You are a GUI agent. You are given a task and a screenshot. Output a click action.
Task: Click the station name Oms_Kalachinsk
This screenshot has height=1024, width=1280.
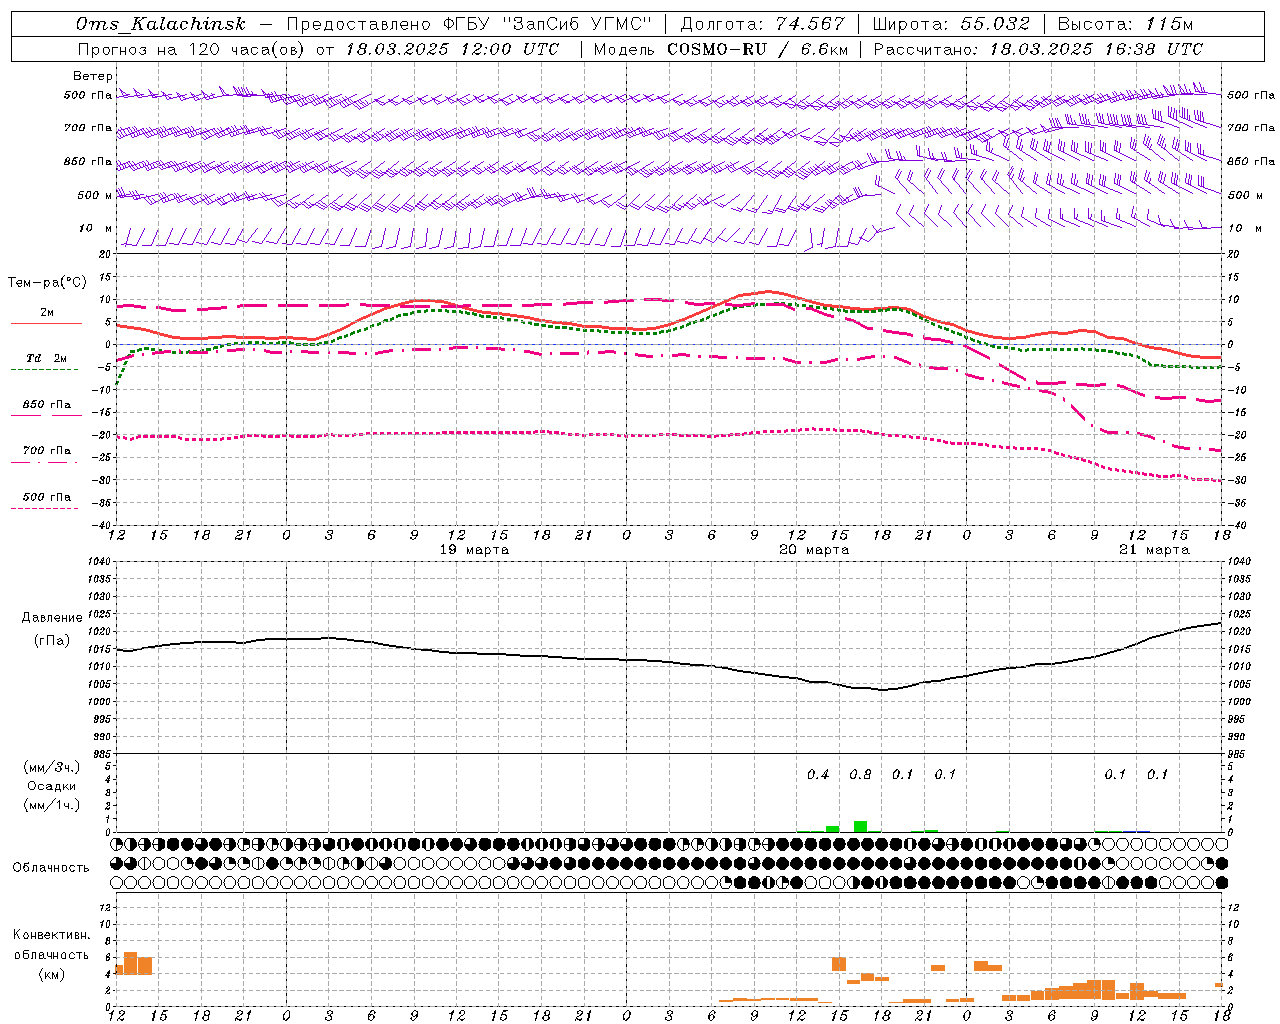pyautogui.click(x=161, y=24)
